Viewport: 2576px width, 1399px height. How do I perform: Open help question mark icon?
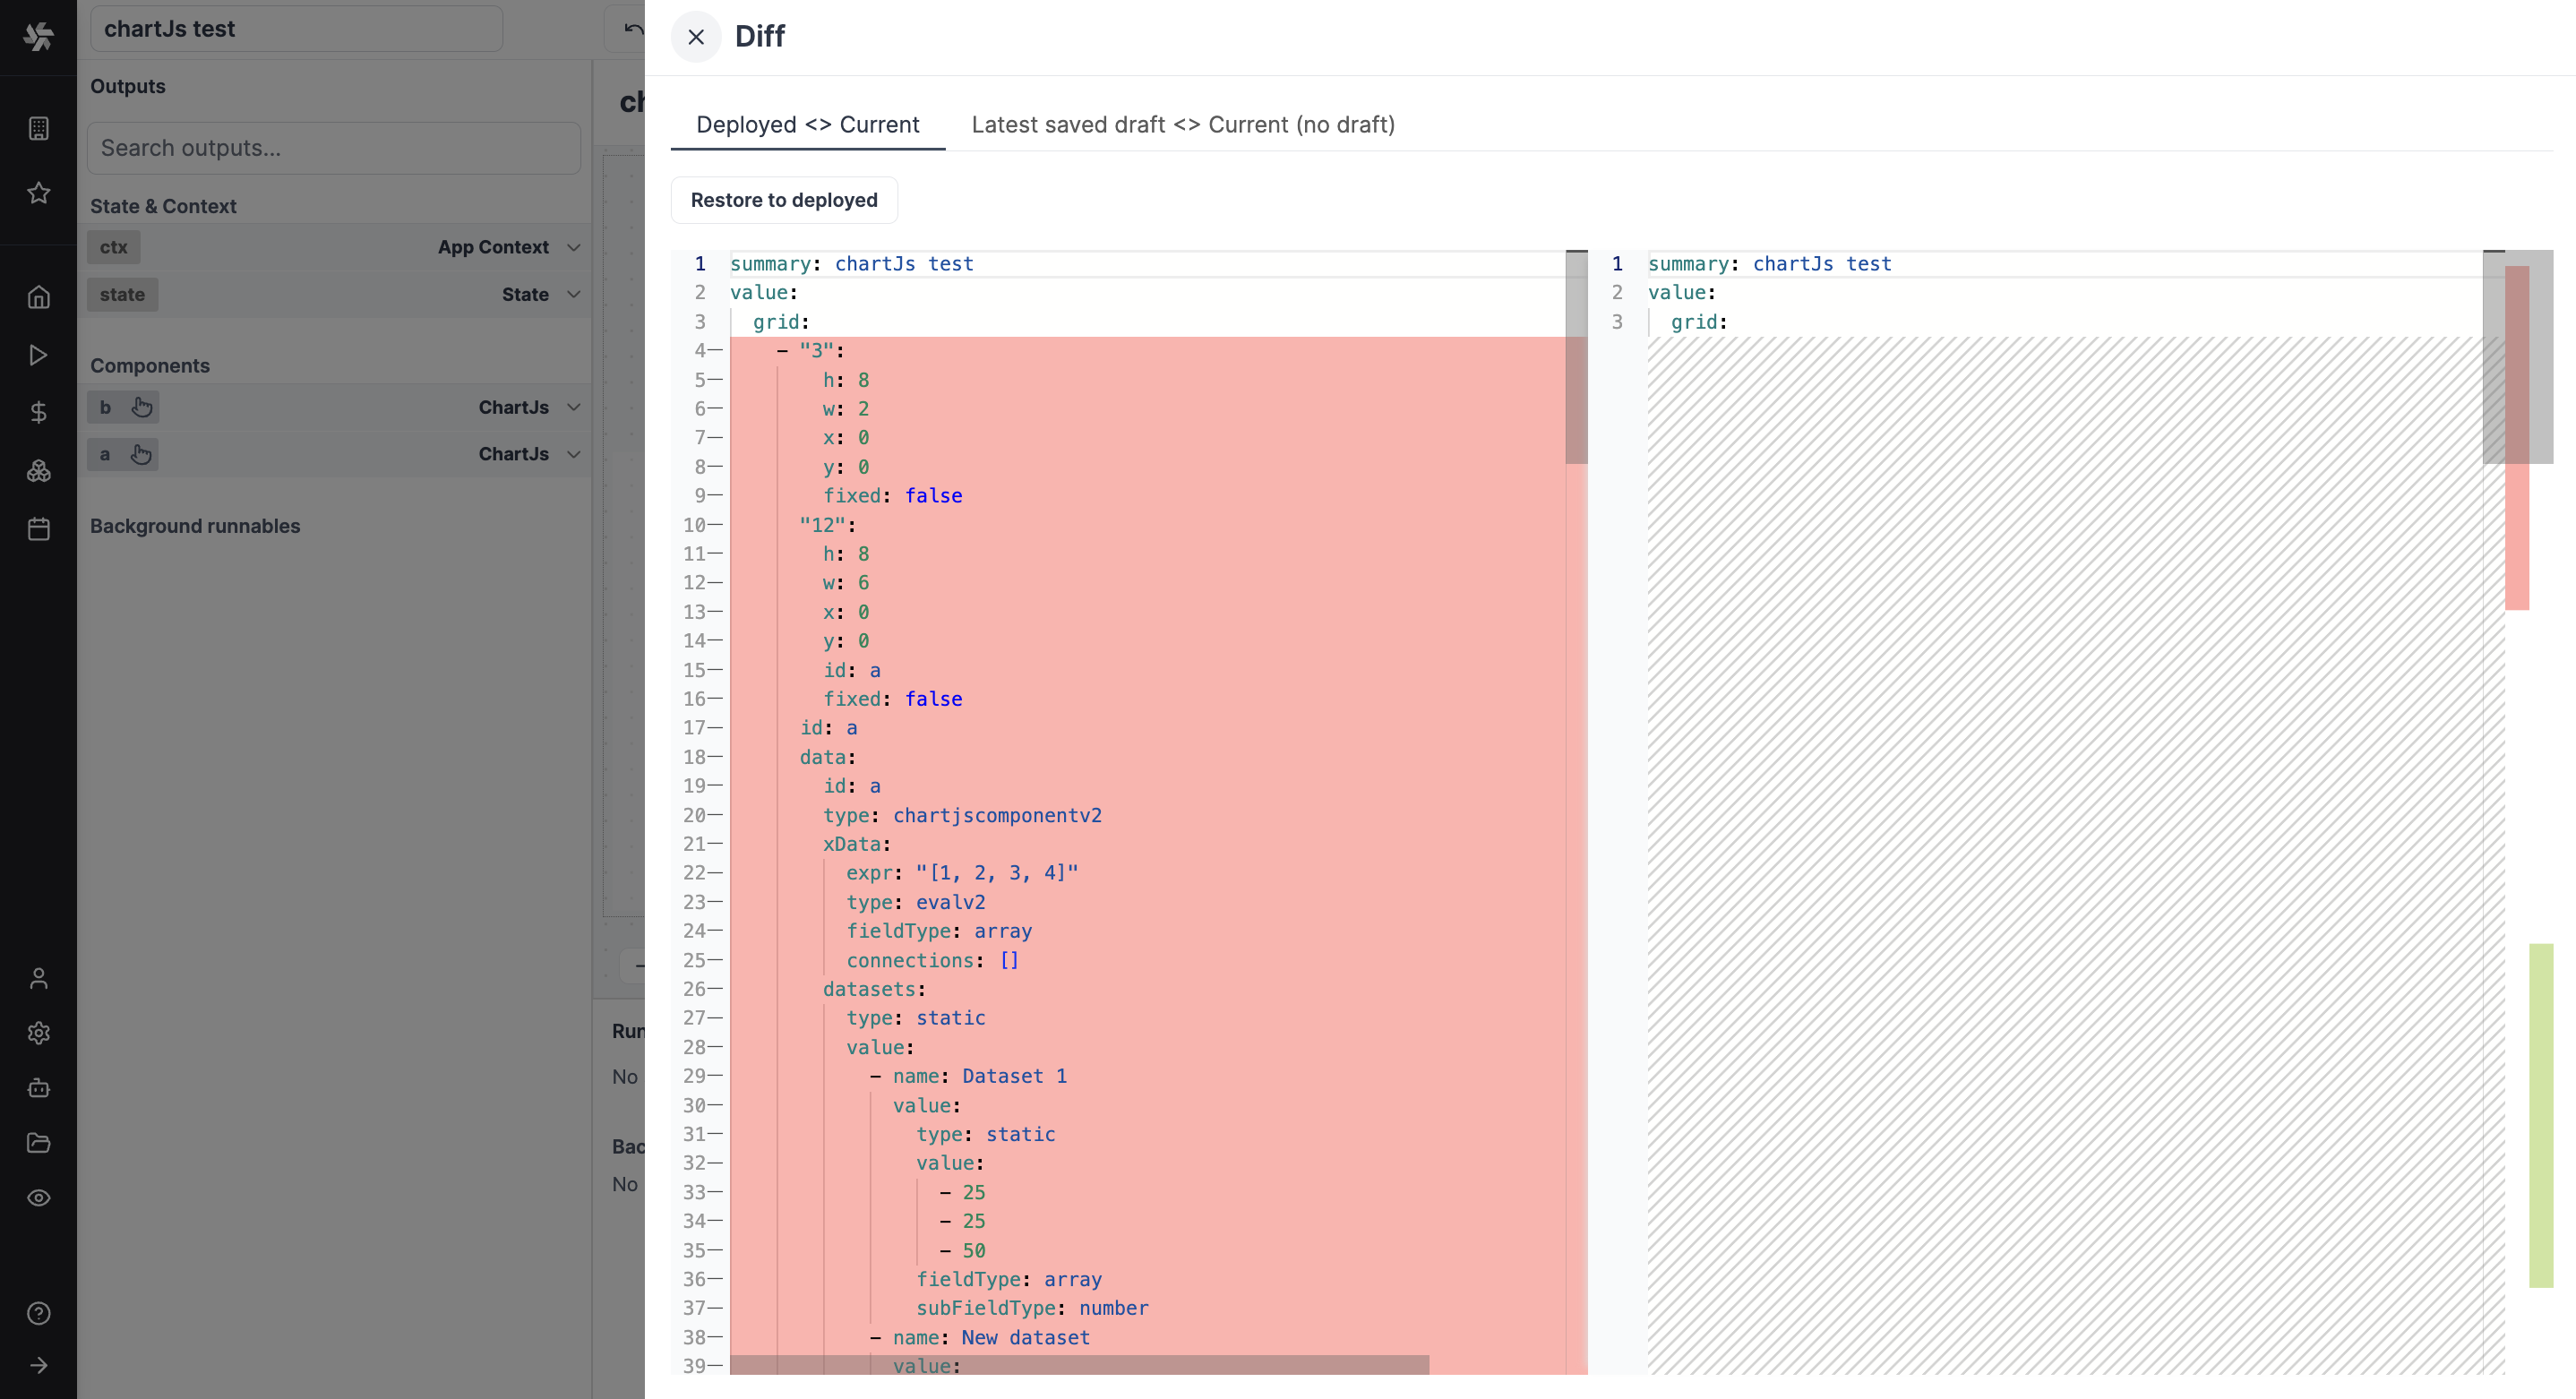pyautogui.click(x=38, y=1313)
